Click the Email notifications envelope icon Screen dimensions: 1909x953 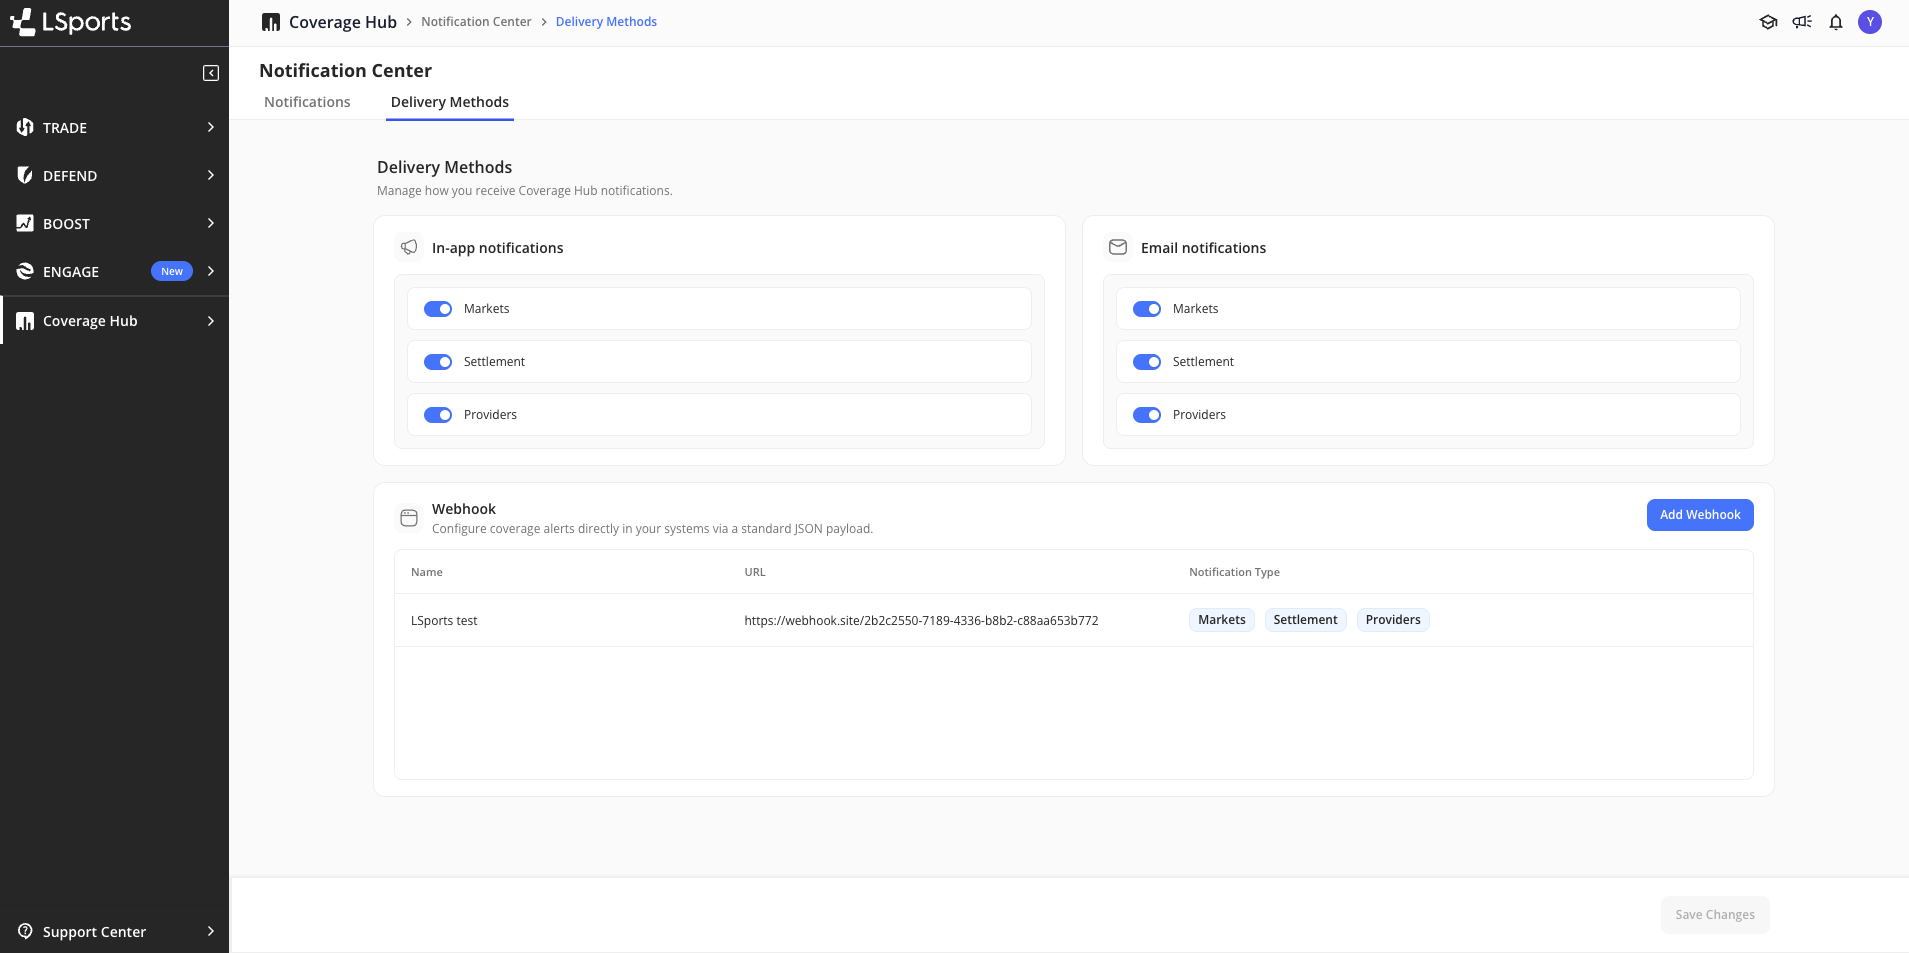[x=1118, y=247]
